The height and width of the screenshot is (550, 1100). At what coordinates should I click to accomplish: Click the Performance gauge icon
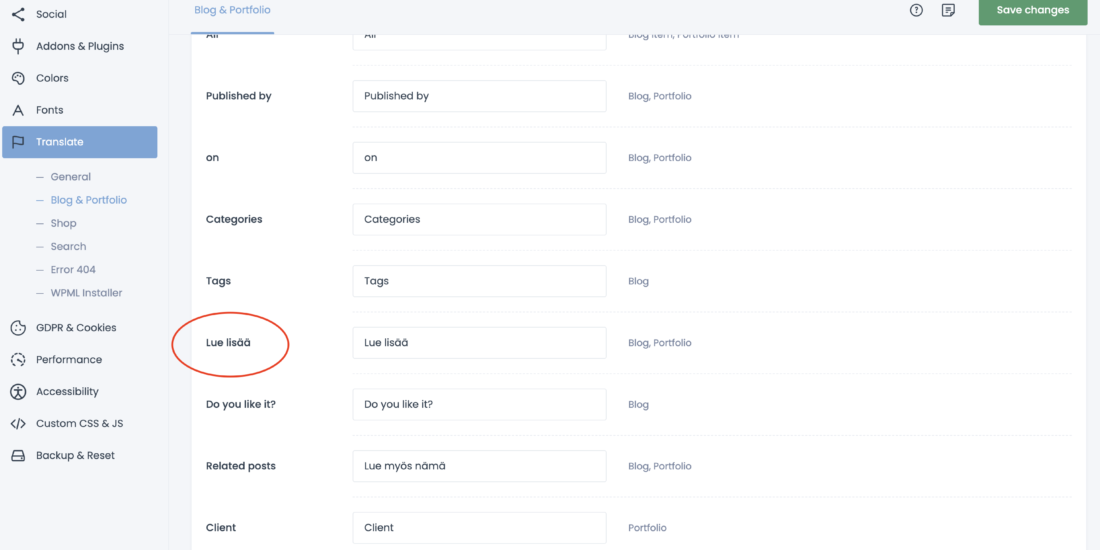coord(18,360)
